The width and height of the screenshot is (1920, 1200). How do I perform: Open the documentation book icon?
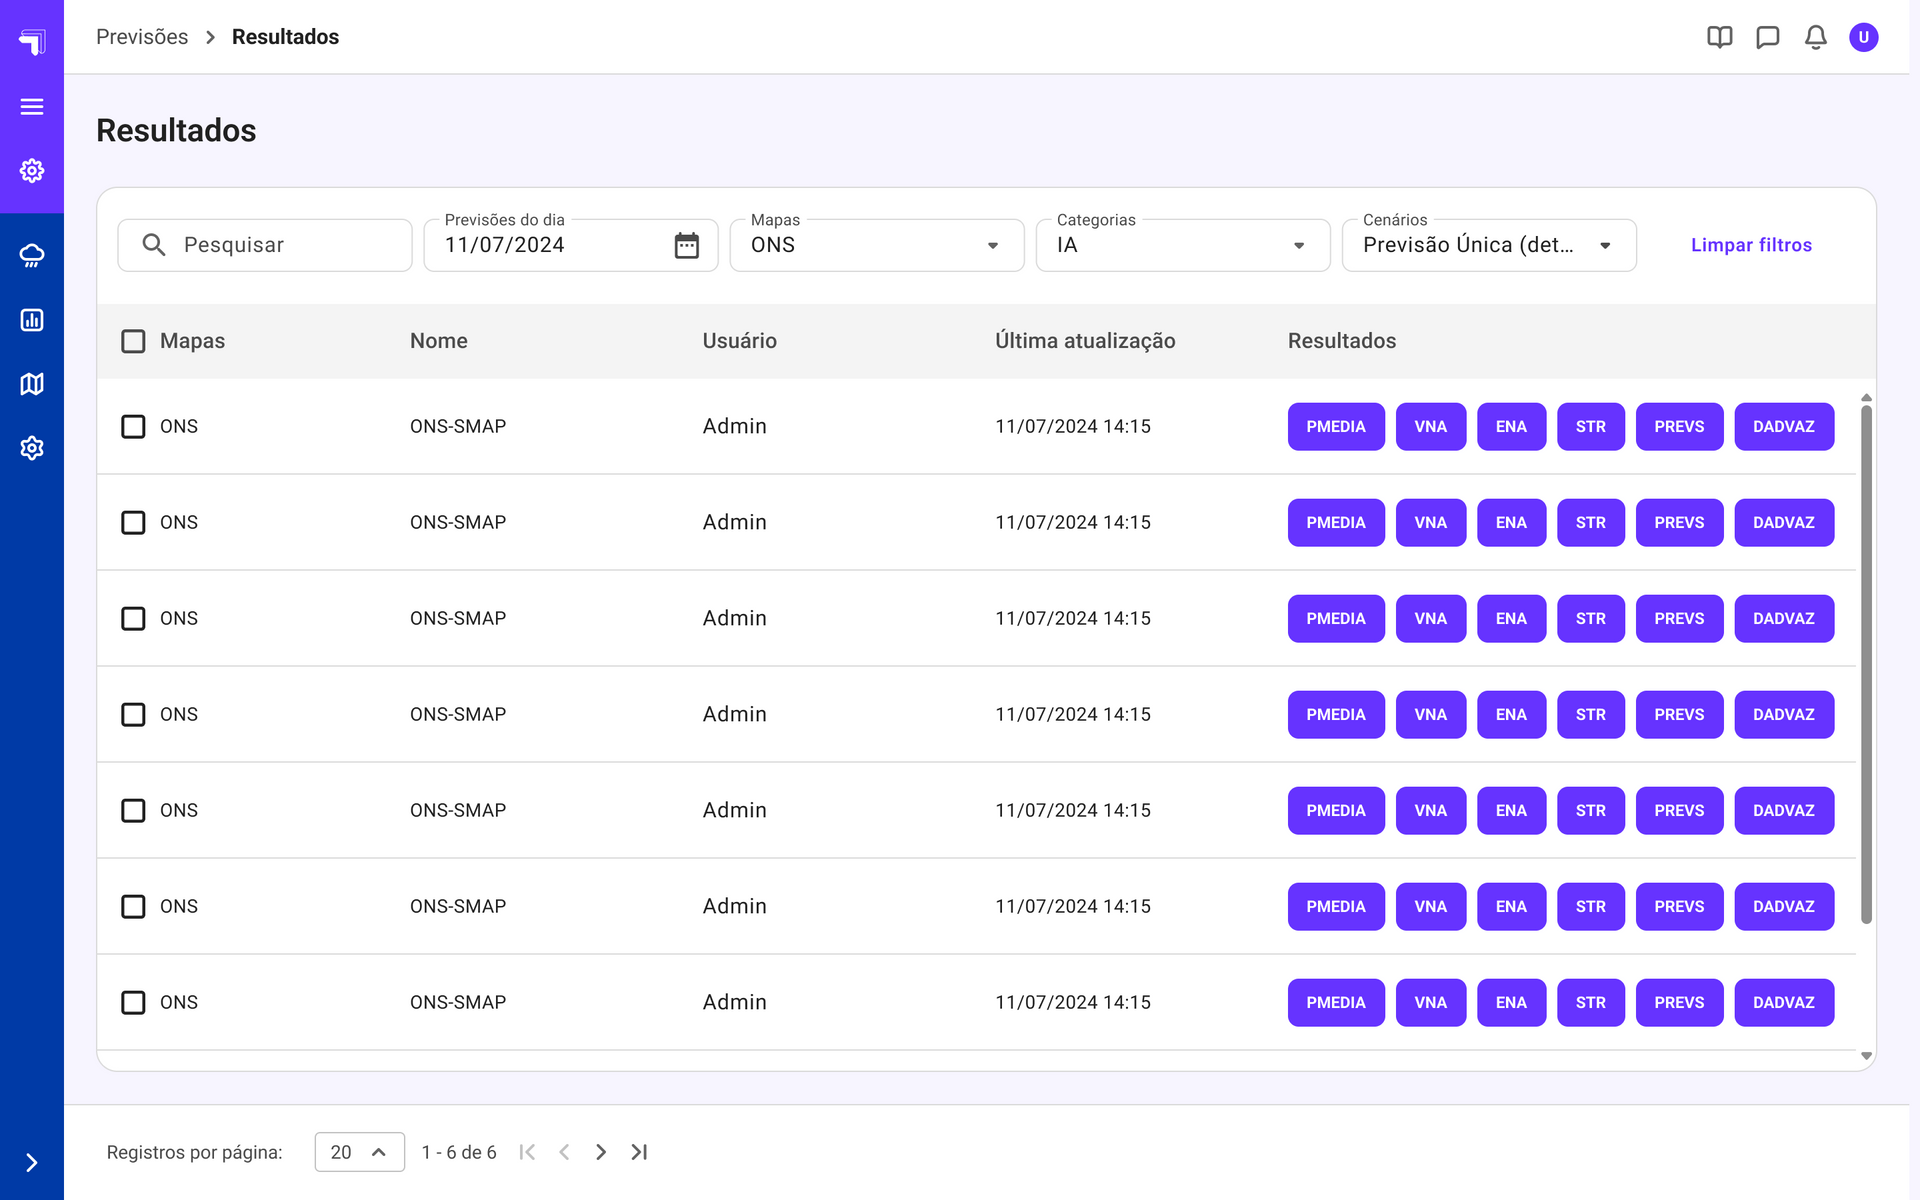pos(1719,37)
